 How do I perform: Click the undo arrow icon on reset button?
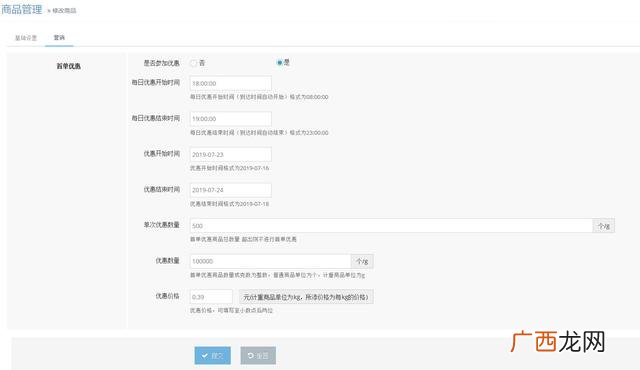[x=250, y=356]
